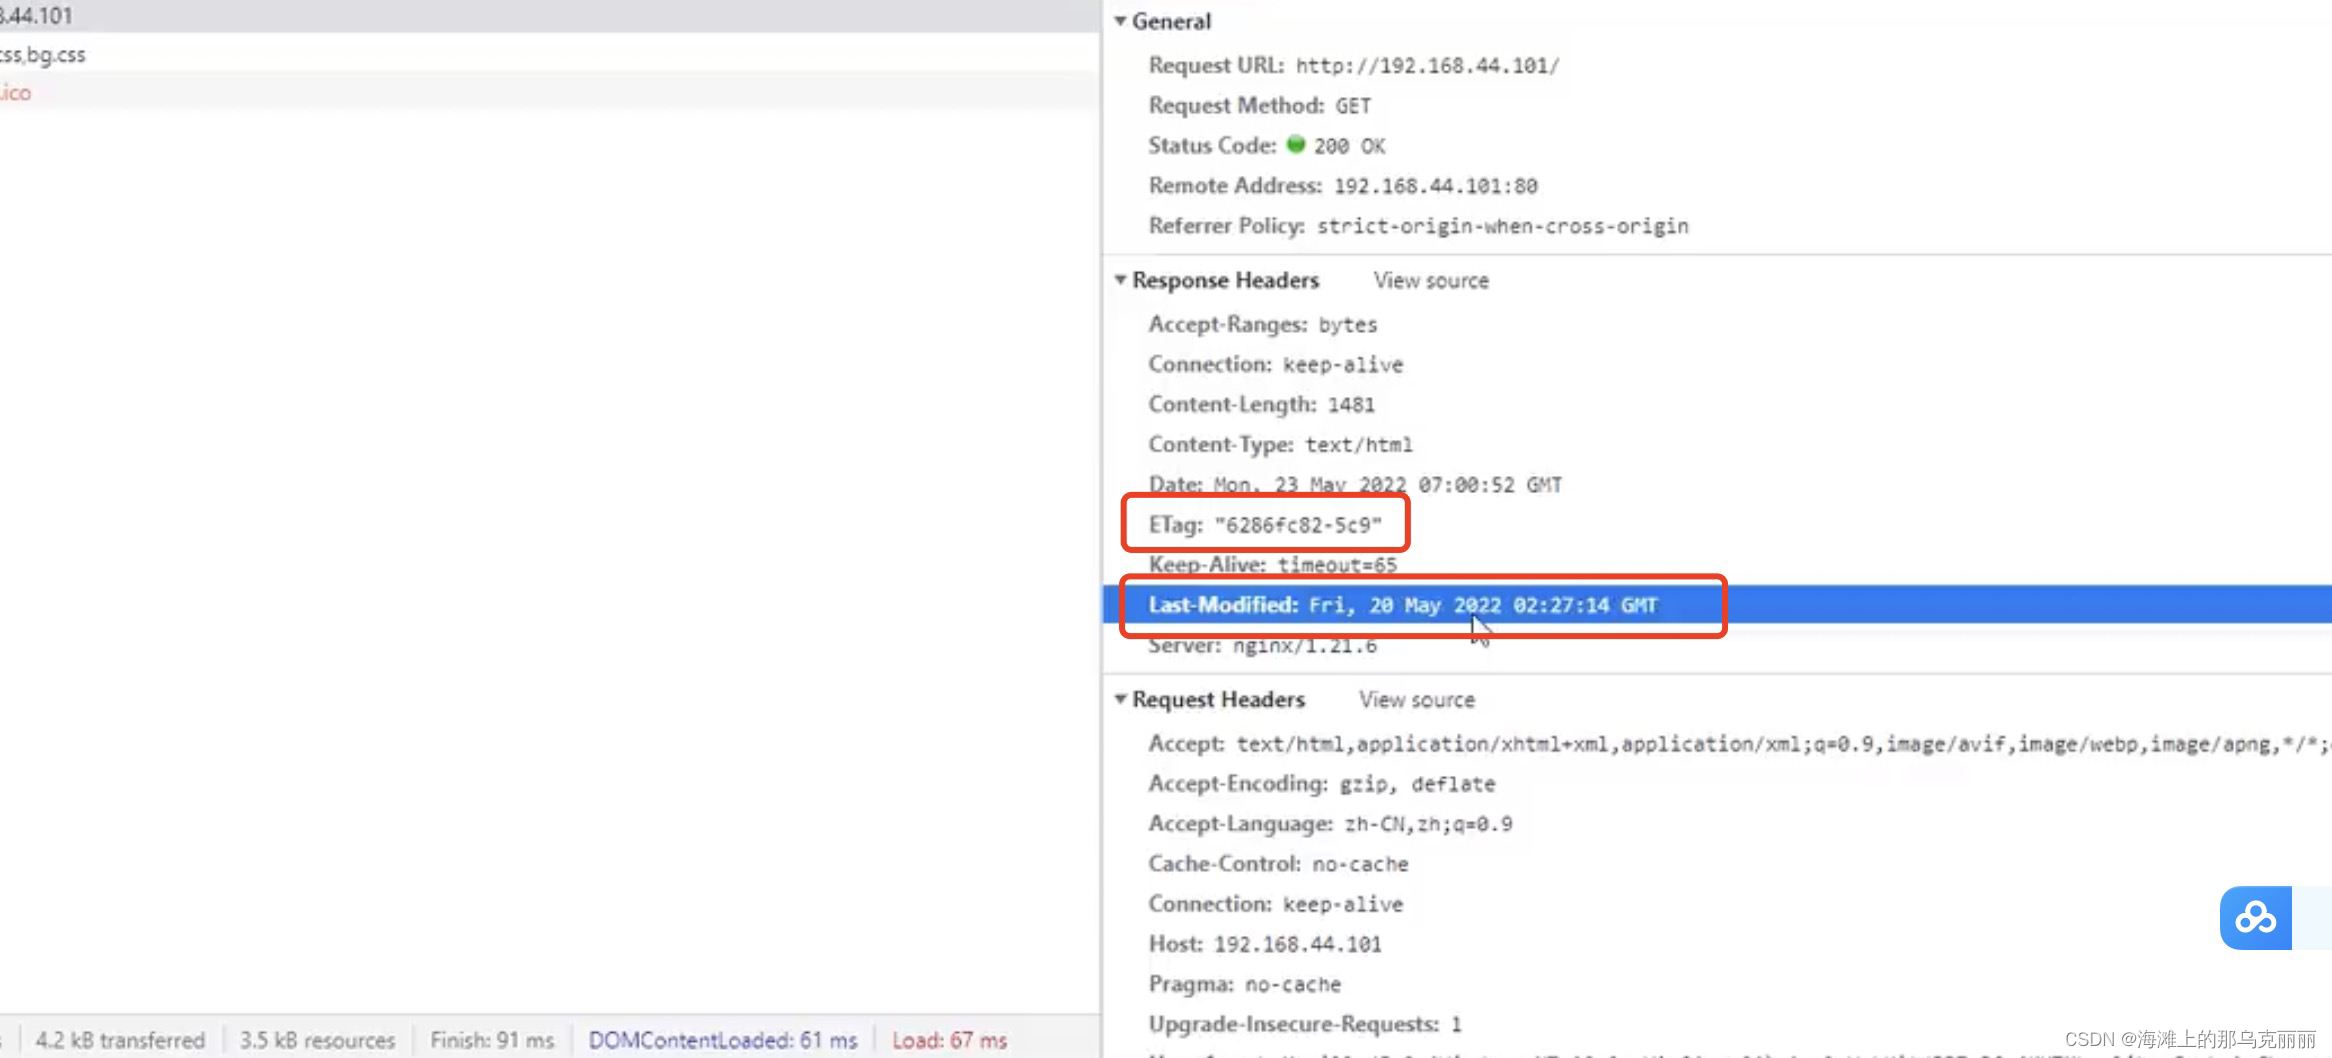The image size is (2332, 1058).
Task: Click the Finish: 91 ms indicator
Action: click(492, 1039)
